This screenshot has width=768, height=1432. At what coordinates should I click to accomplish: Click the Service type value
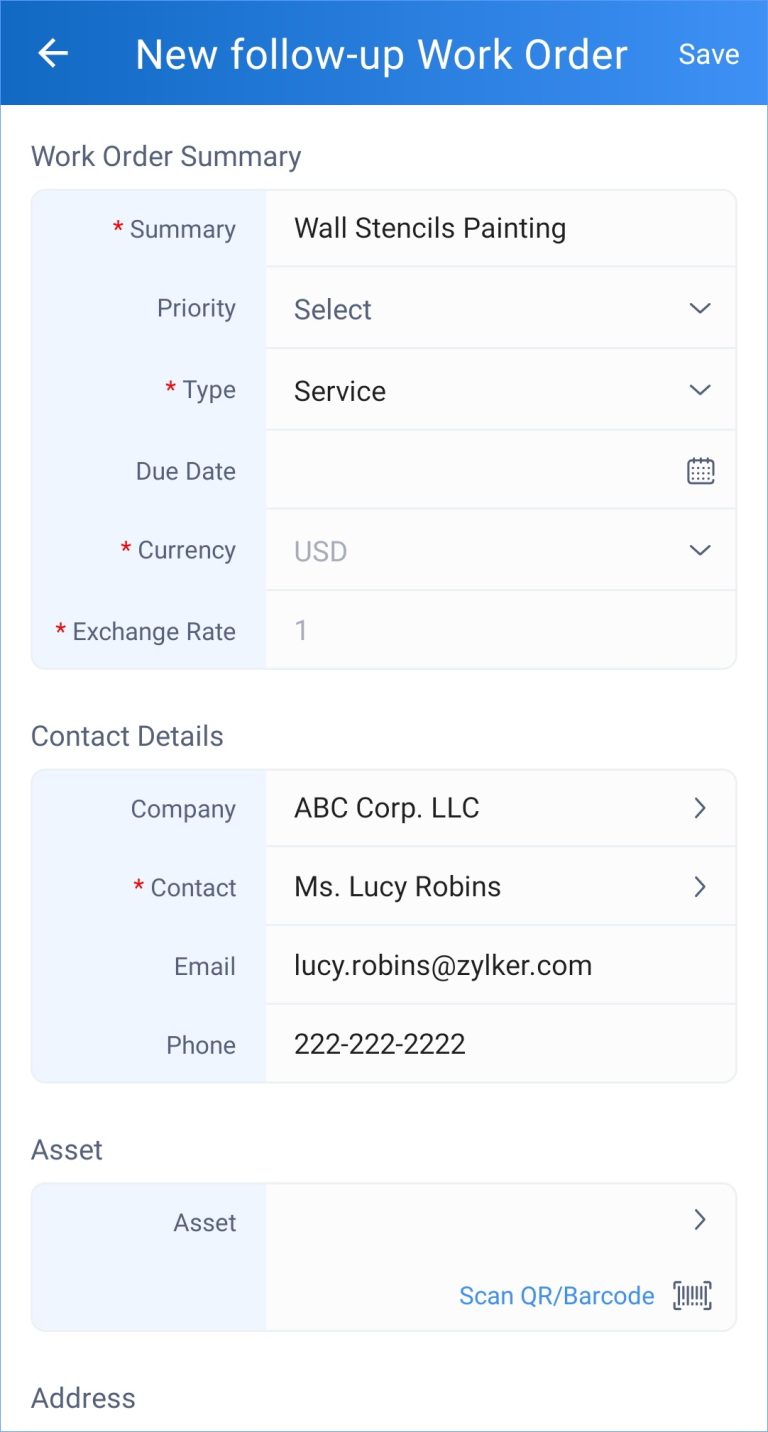pyautogui.click(x=340, y=391)
